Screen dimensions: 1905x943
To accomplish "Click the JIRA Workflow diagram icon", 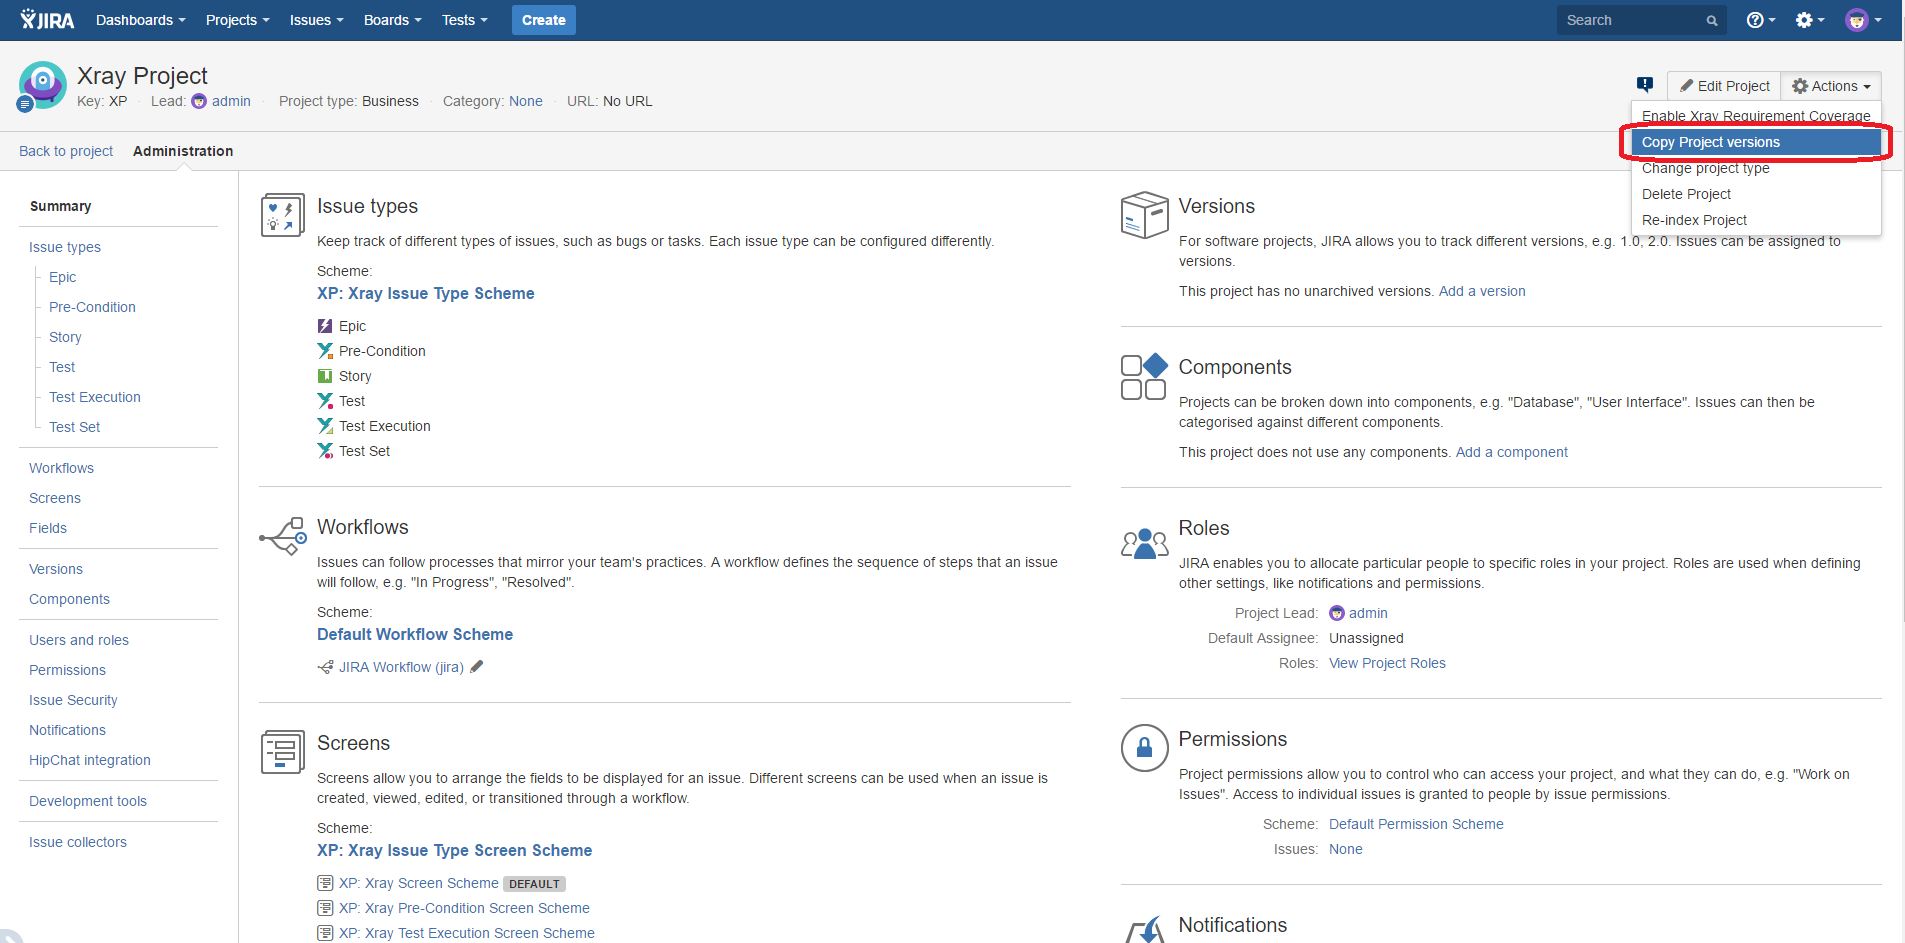I will [x=325, y=667].
